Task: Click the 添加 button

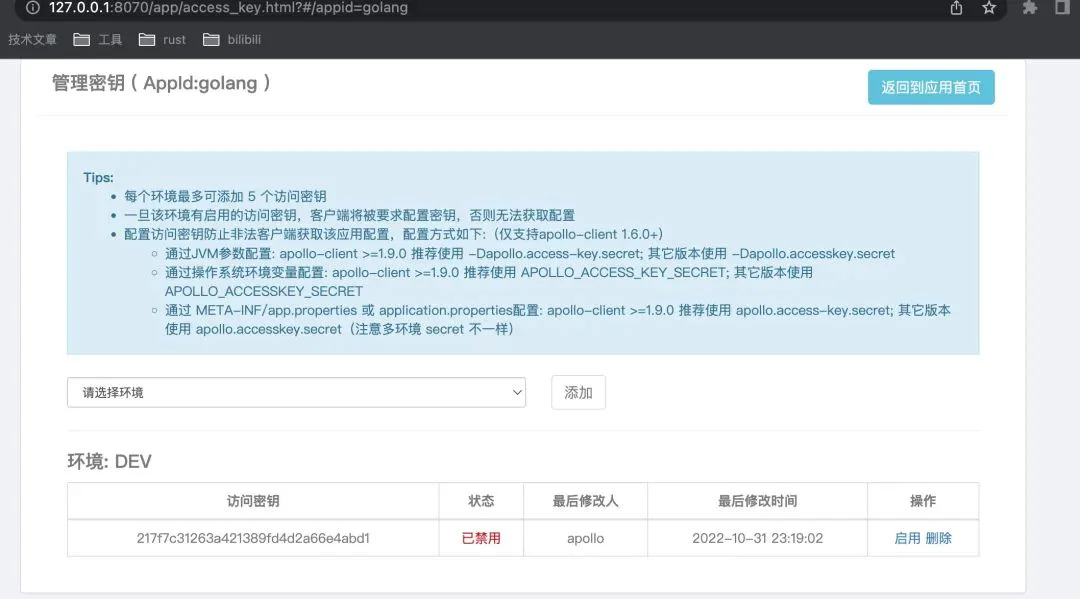Action: pos(578,393)
